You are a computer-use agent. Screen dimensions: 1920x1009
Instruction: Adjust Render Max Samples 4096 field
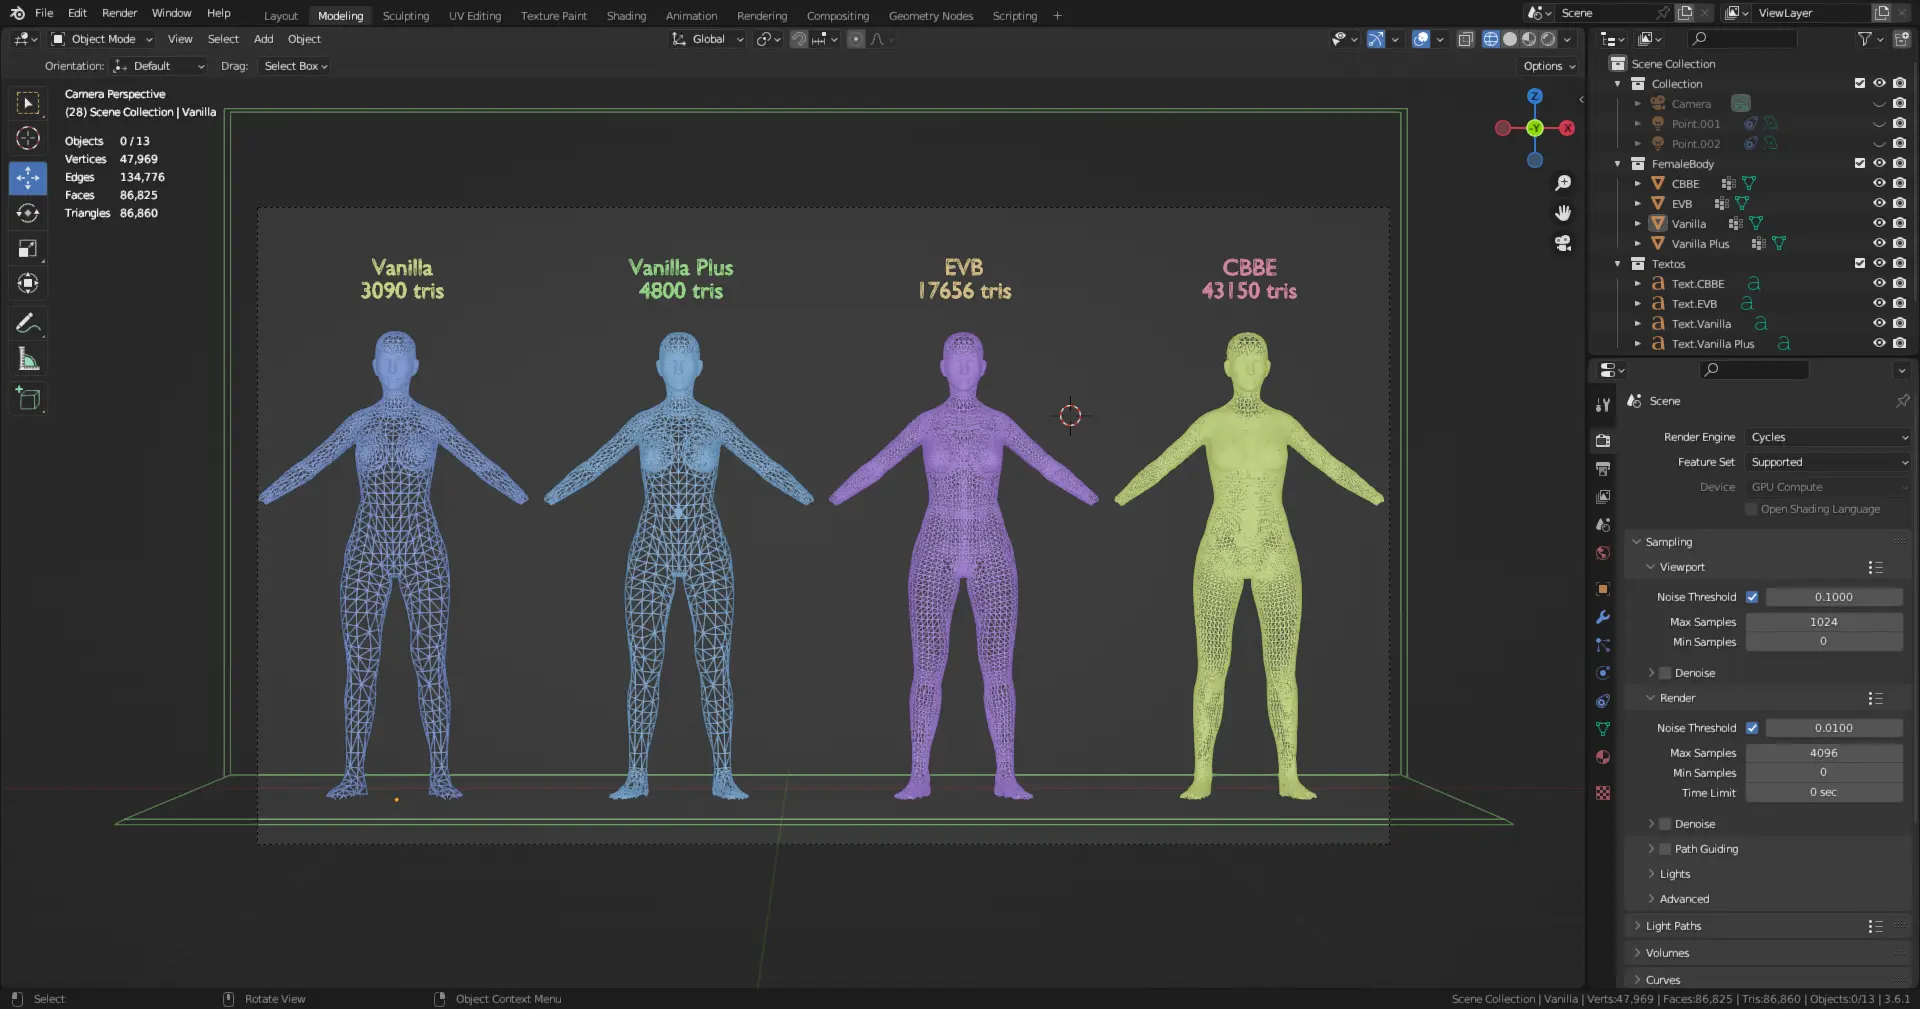(1824, 753)
